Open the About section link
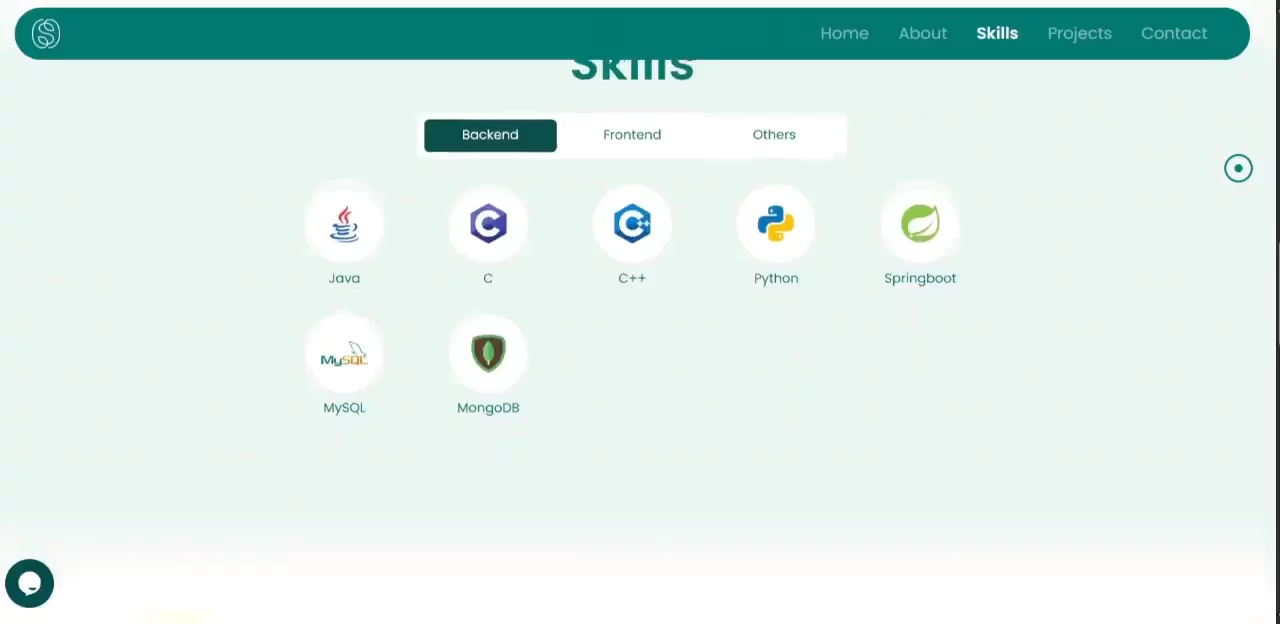This screenshot has height=624, width=1280. 922,34
